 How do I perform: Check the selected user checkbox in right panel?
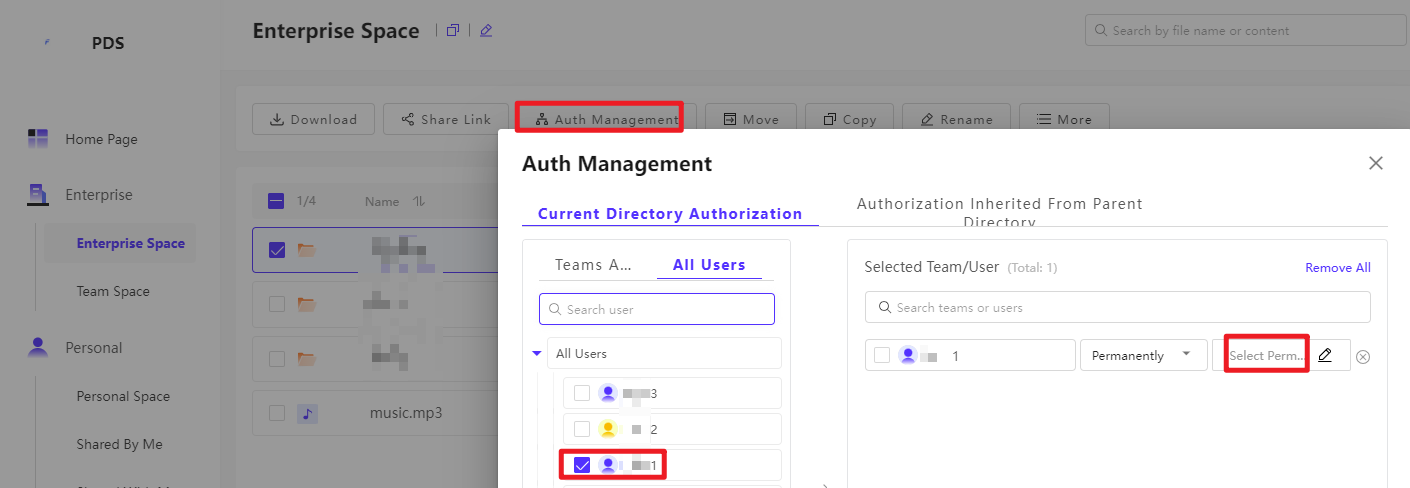click(882, 355)
